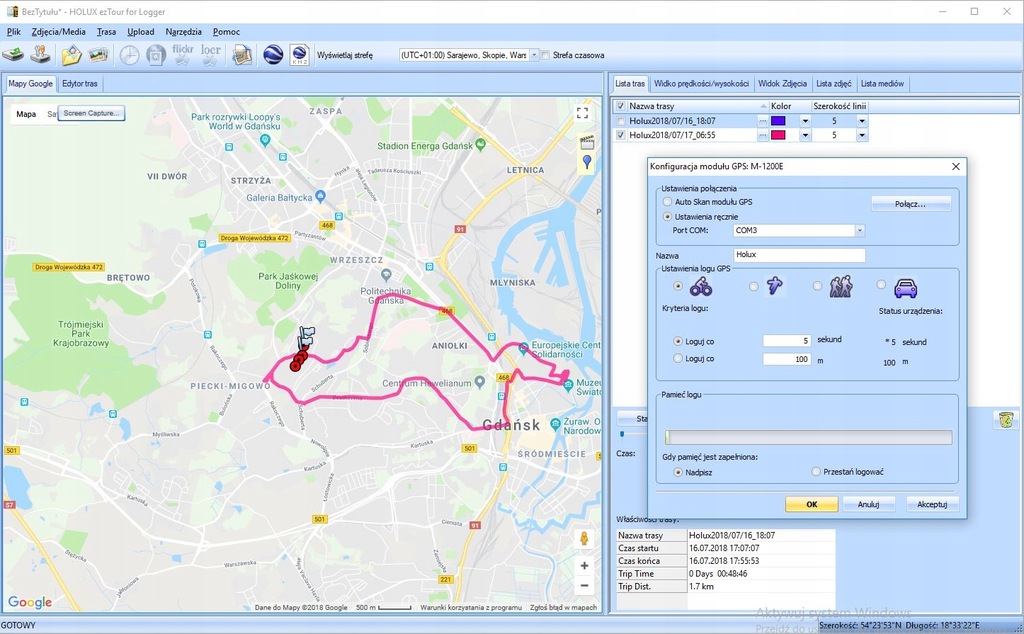Viewport: 1024px width, 634px height.
Task: Click the pink color swatch for 17_06:55 track
Action: pos(778,135)
